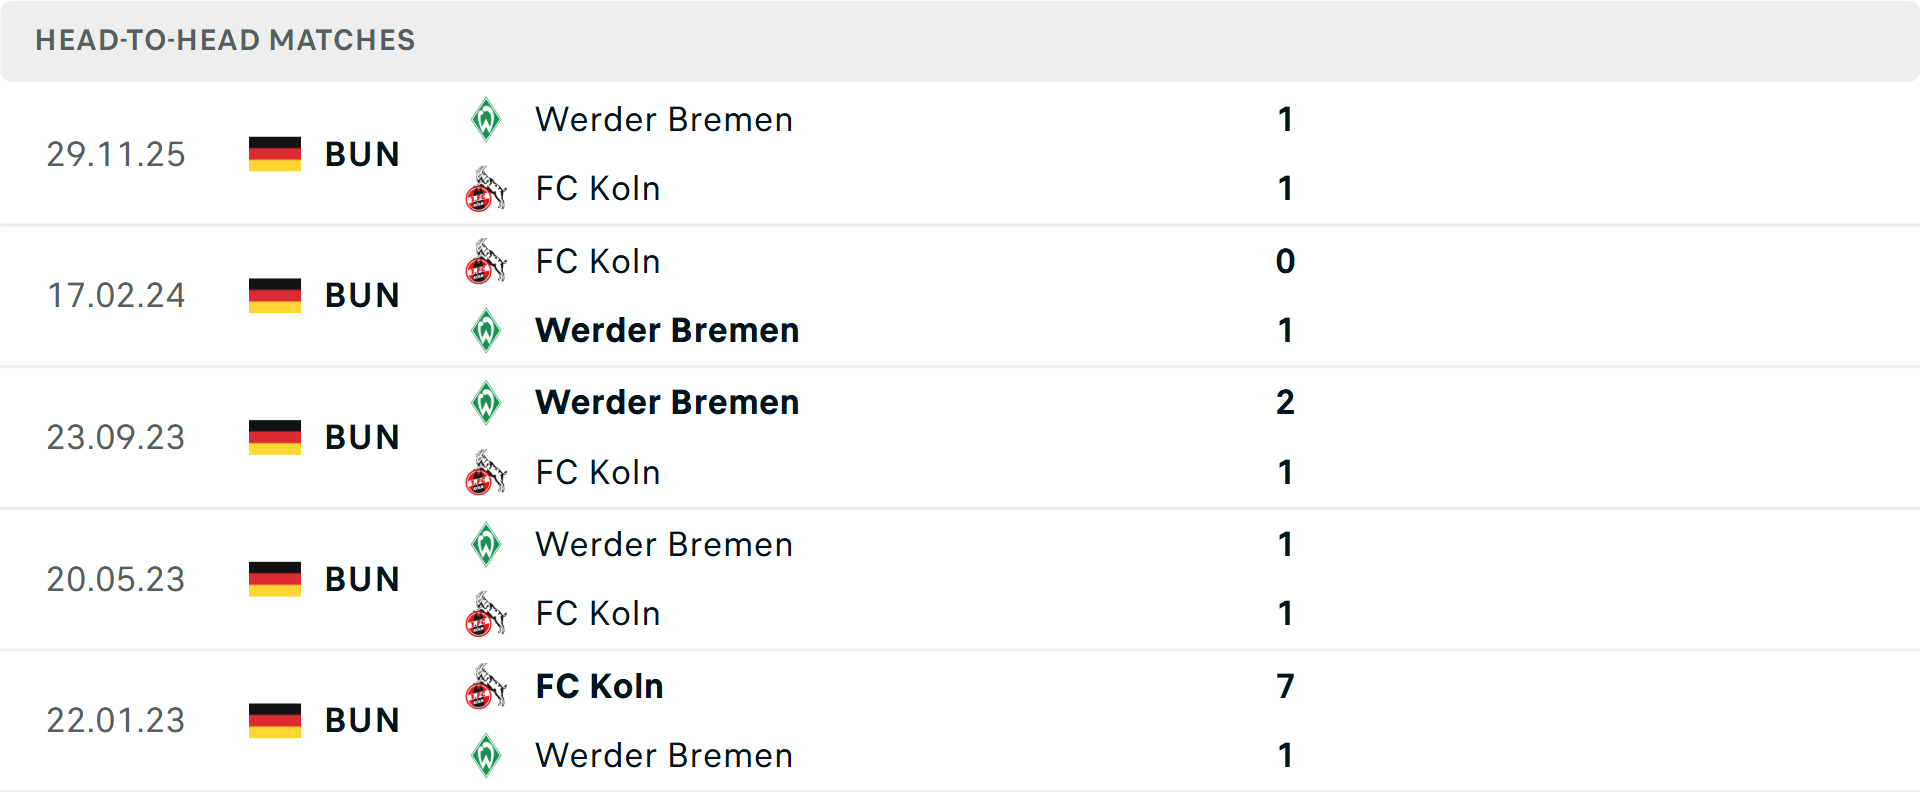Open the Werder Bremen logo in the 17.02.24 row

tap(486, 330)
